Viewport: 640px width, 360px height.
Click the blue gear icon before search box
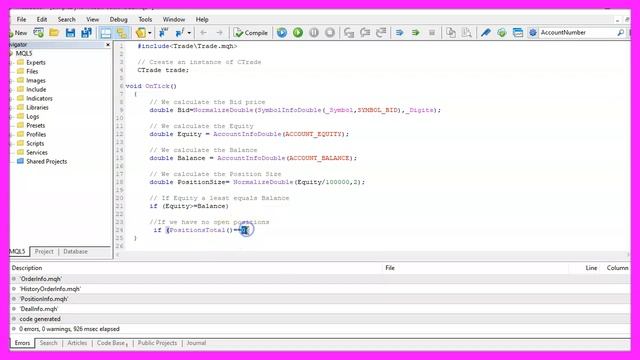[533, 33]
